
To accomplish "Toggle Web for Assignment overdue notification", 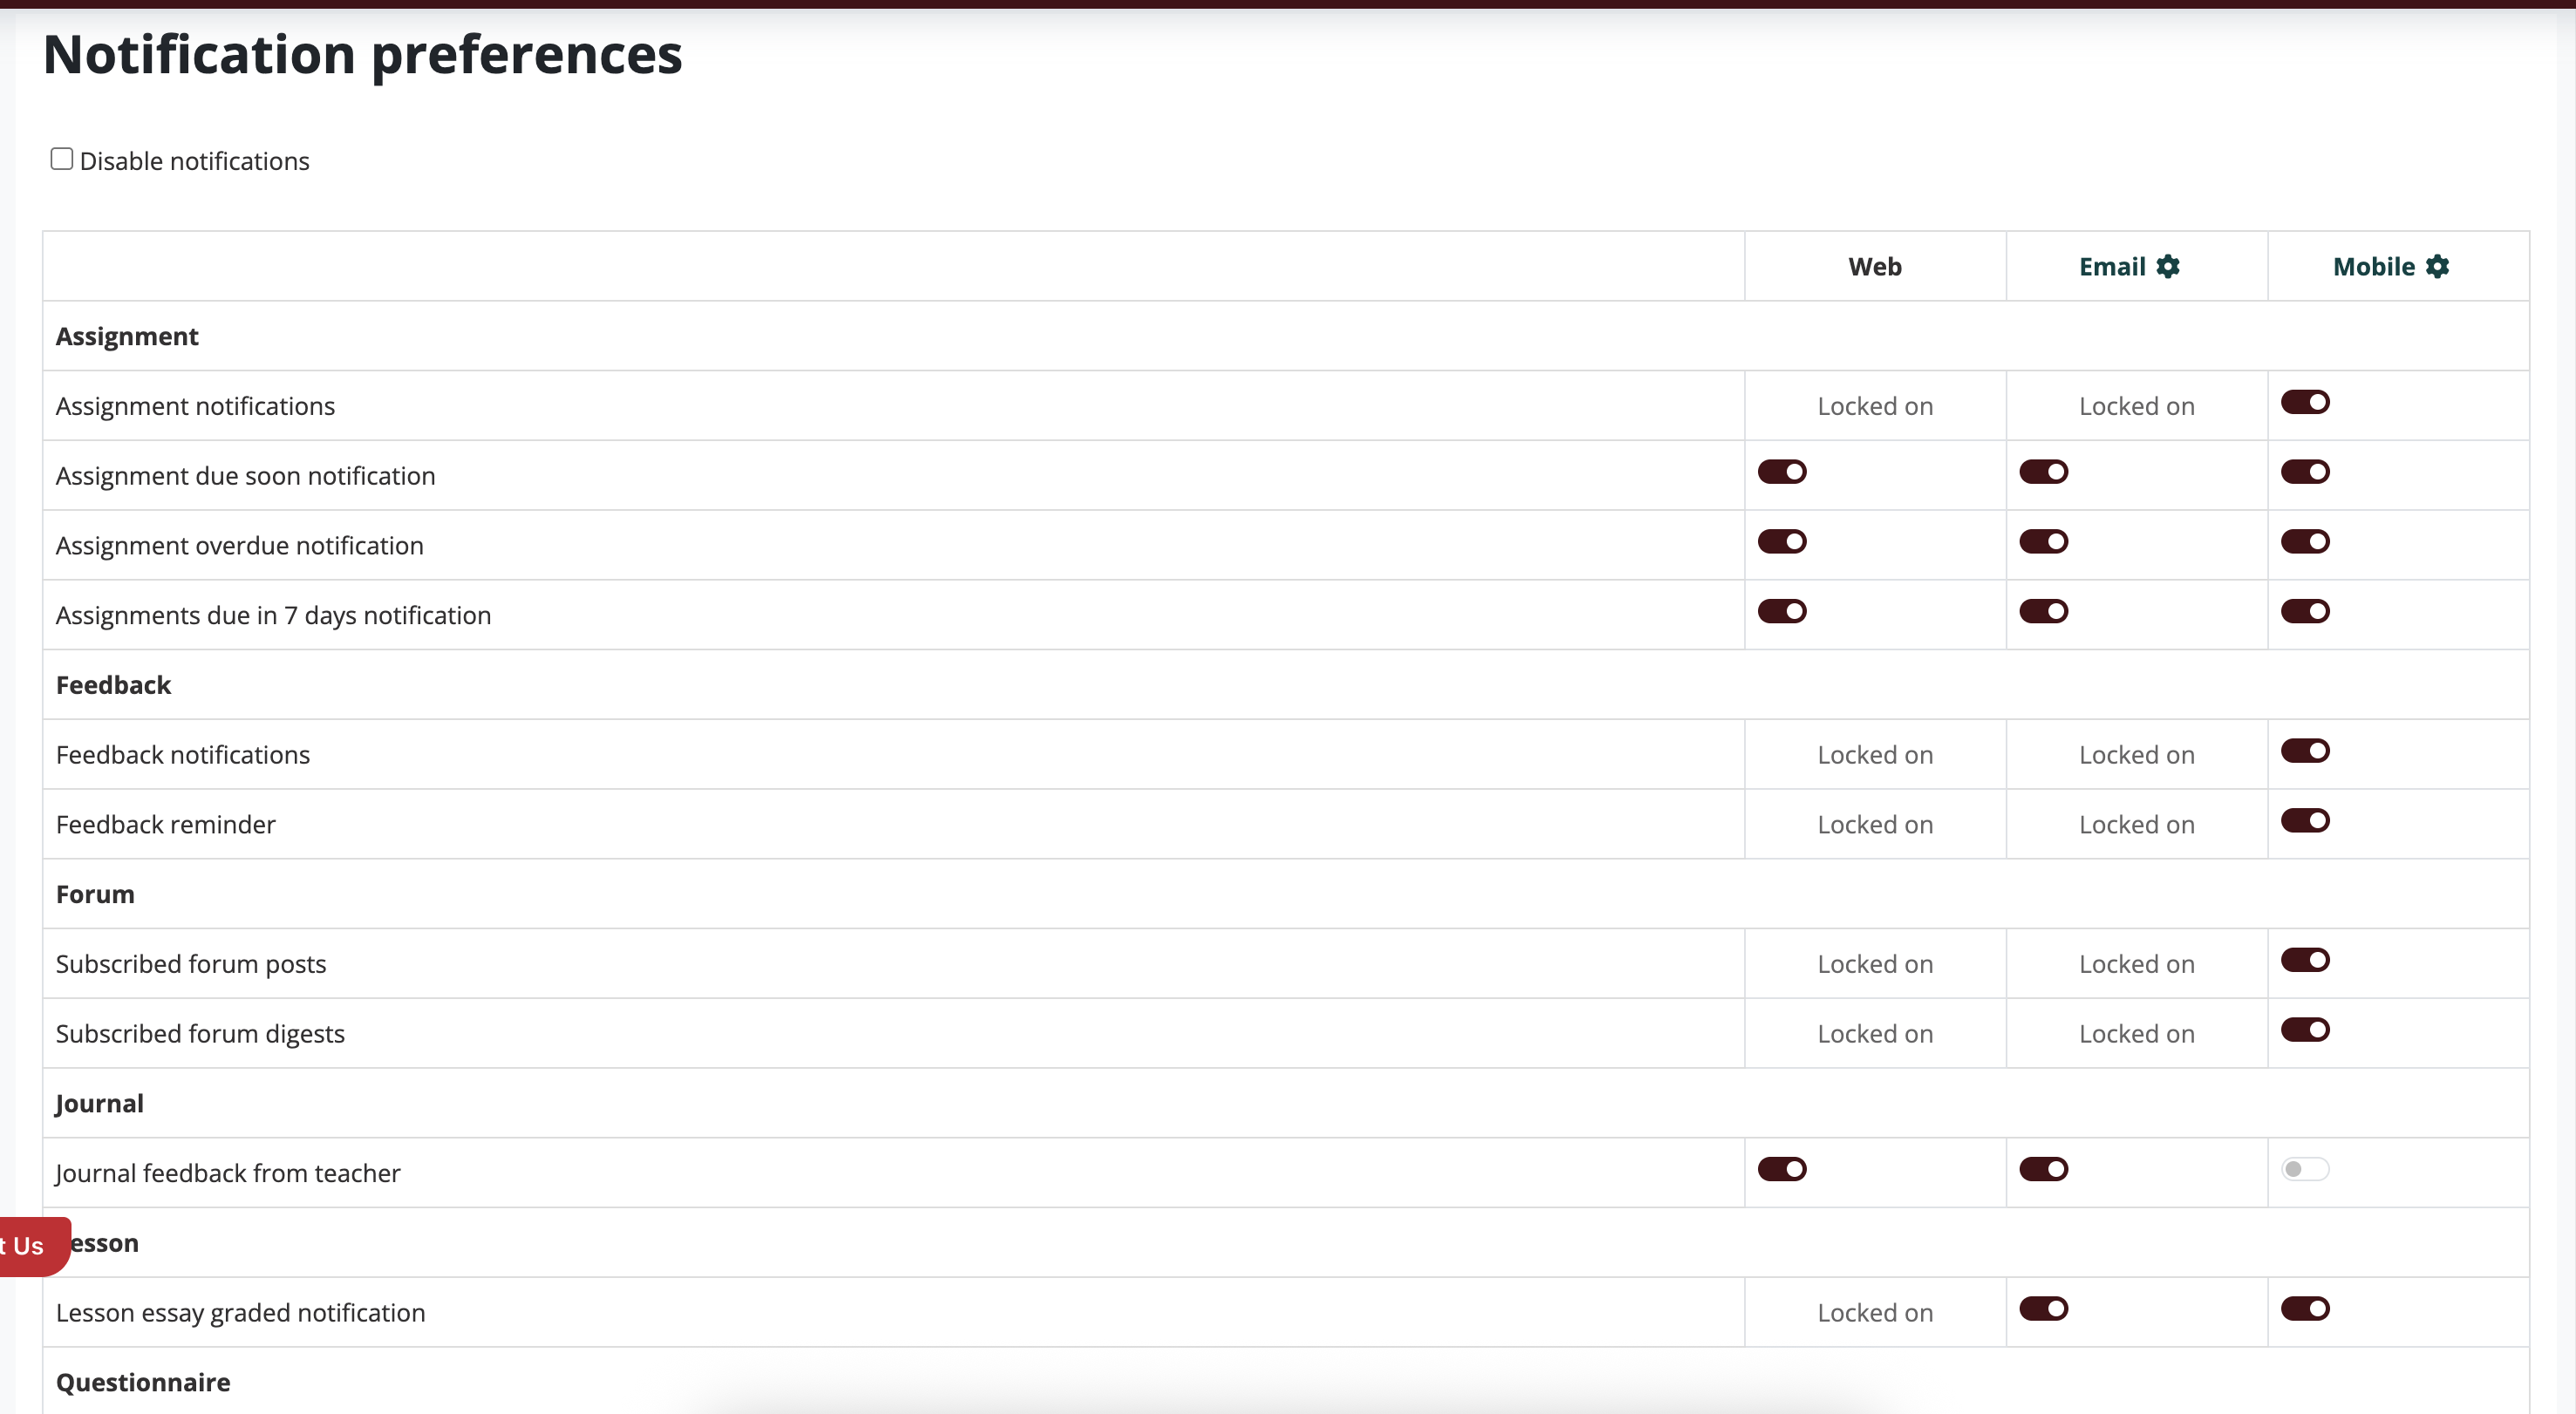I will click(x=1782, y=542).
